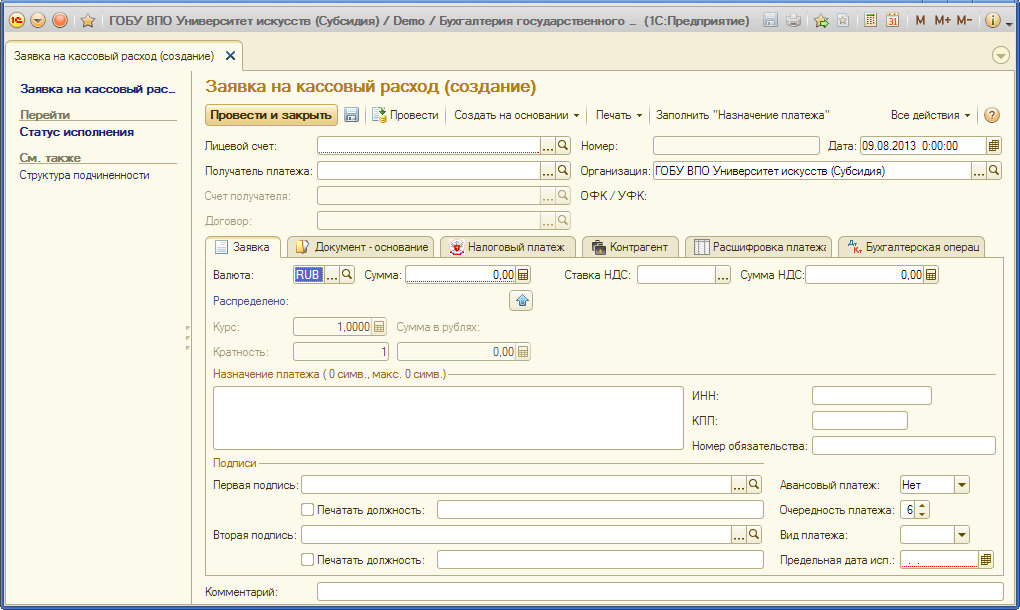Open the Авансовый платеж dropdown
Viewport: 1020px width, 610px height.
coord(962,484)
